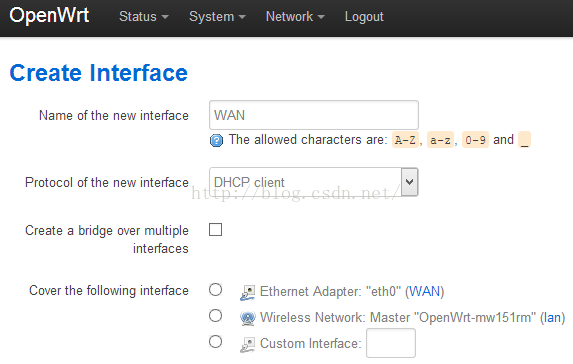This screenshot has height=364, width=573.
Task: Open the protocol dropdown showing DHCP client
Action: (x=314, y=182)
